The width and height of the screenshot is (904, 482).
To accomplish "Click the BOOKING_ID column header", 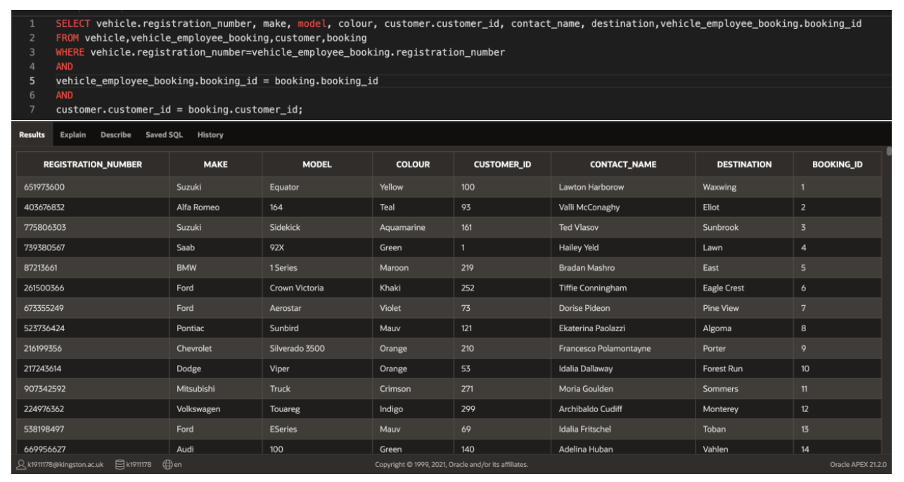I will pyautogui.click(x=837, y=164).
